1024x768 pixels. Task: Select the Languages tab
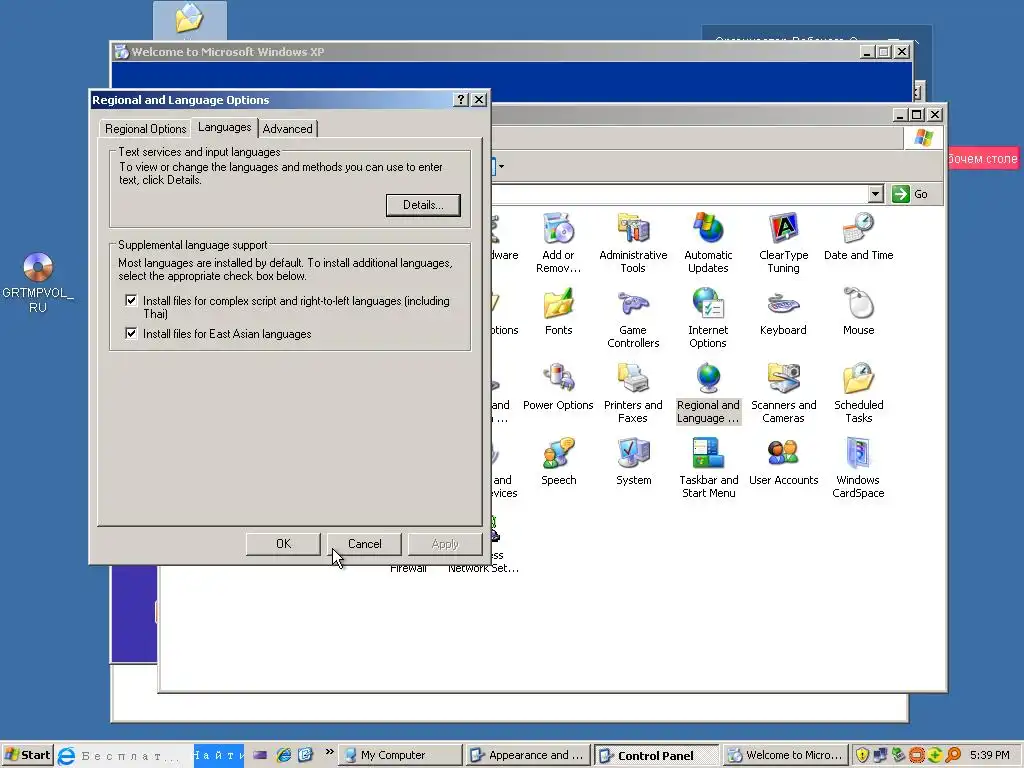coord(225,127)
